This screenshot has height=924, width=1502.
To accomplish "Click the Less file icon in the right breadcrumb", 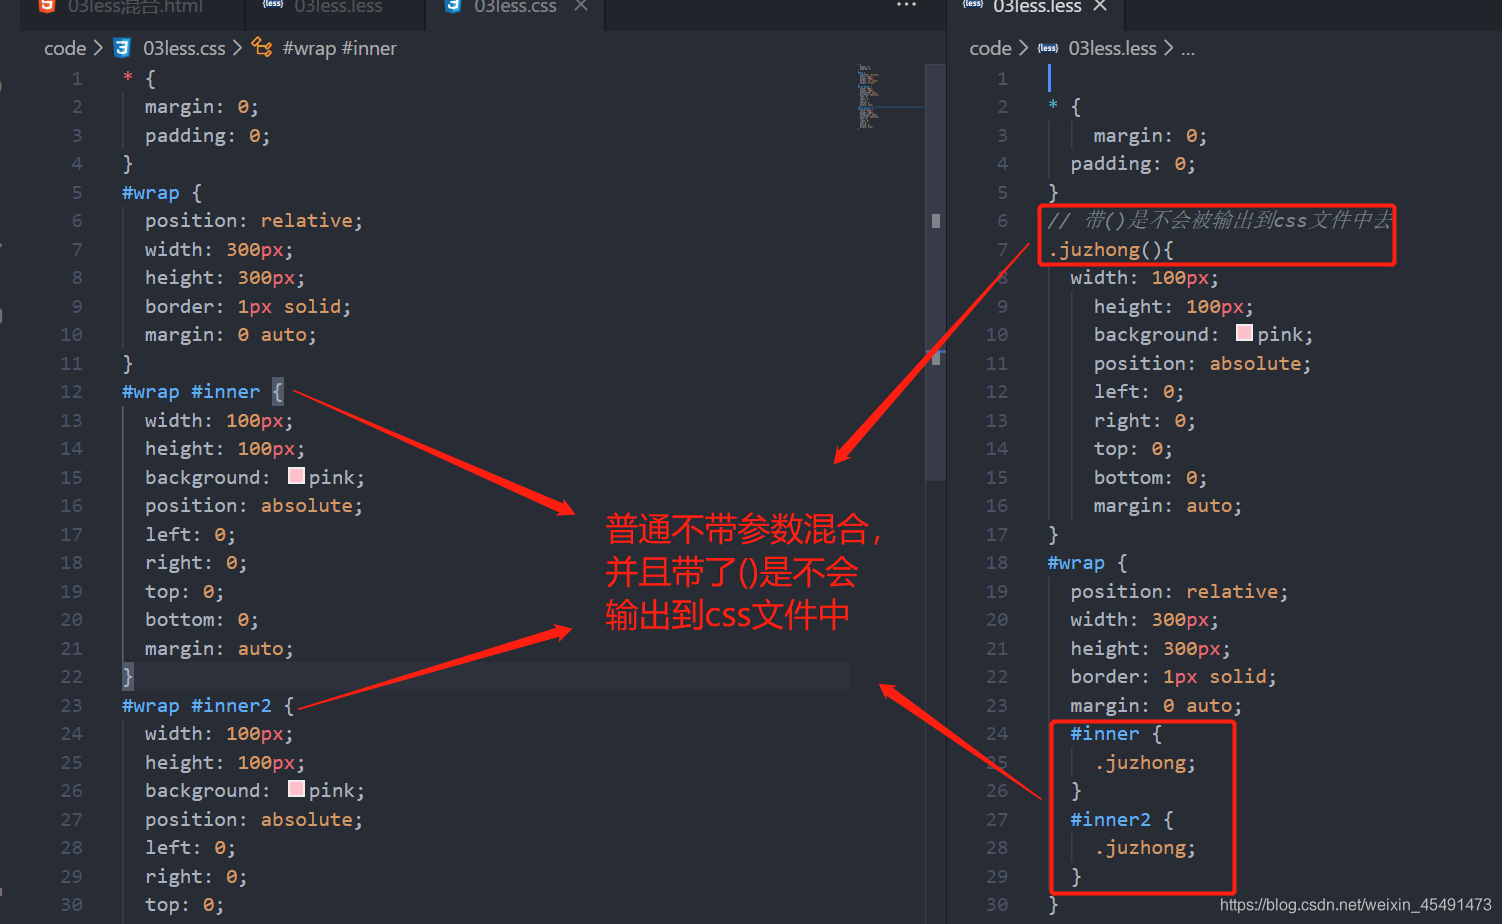I will click(1048, 47).
